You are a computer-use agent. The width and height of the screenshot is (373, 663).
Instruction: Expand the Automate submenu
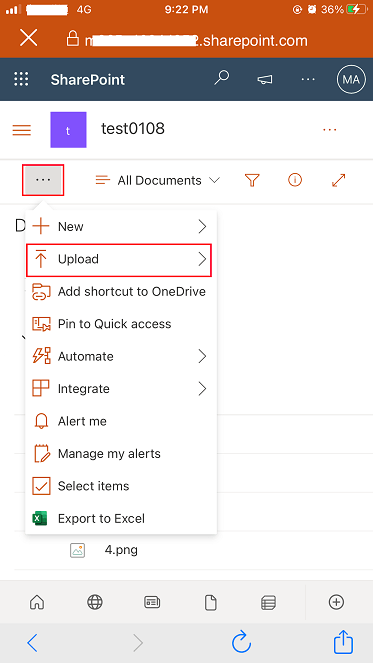coord(121,356)
